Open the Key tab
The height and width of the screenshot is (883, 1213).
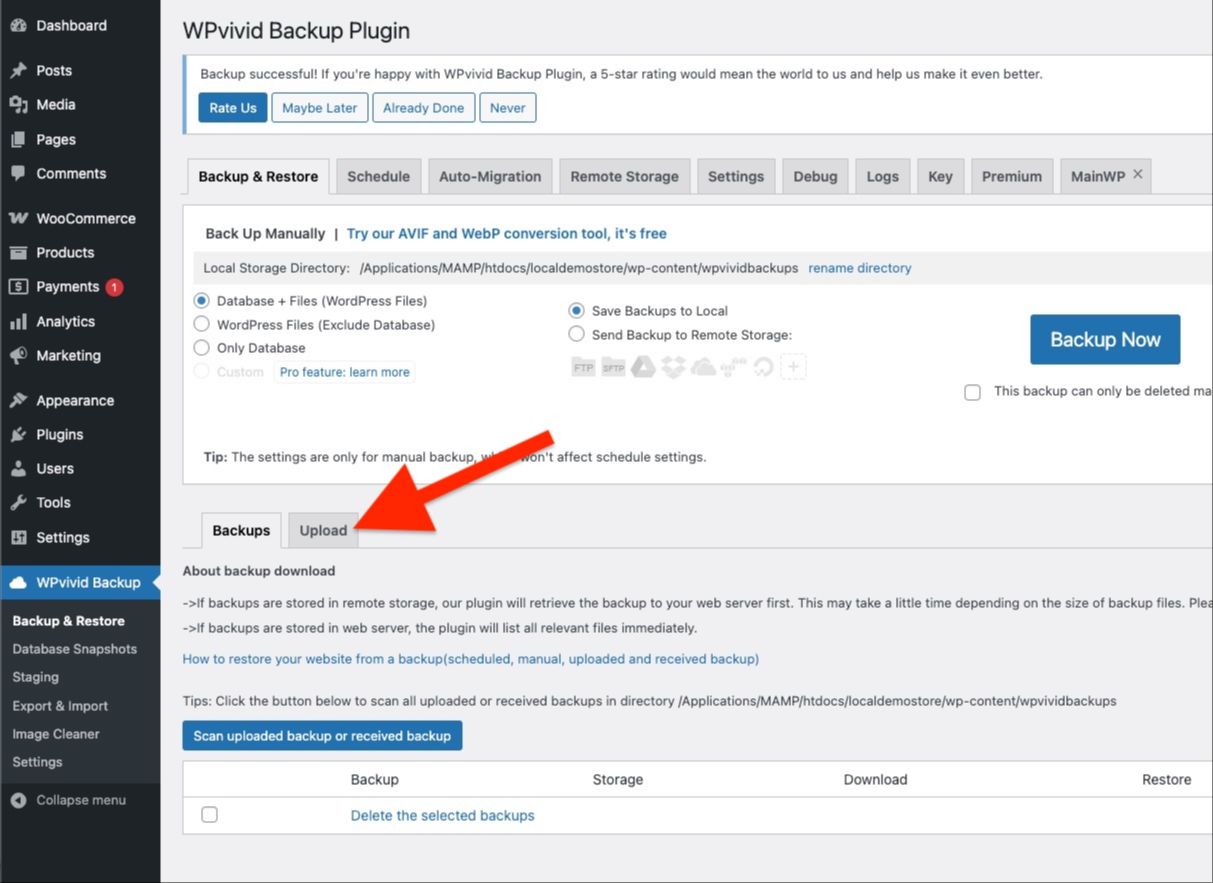[940, 176]
